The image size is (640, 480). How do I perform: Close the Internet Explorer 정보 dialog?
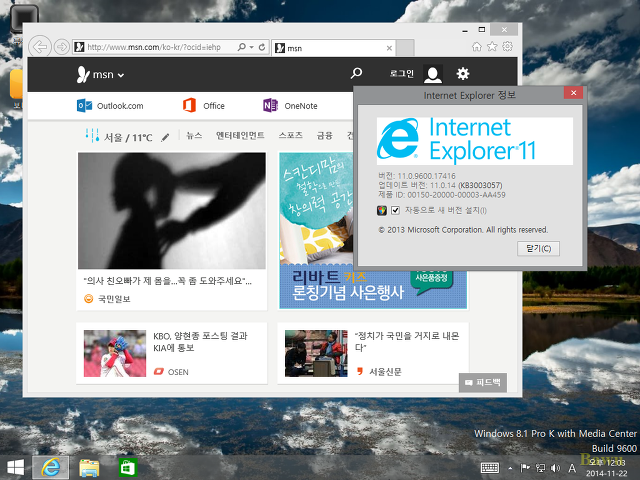(573, 93)
